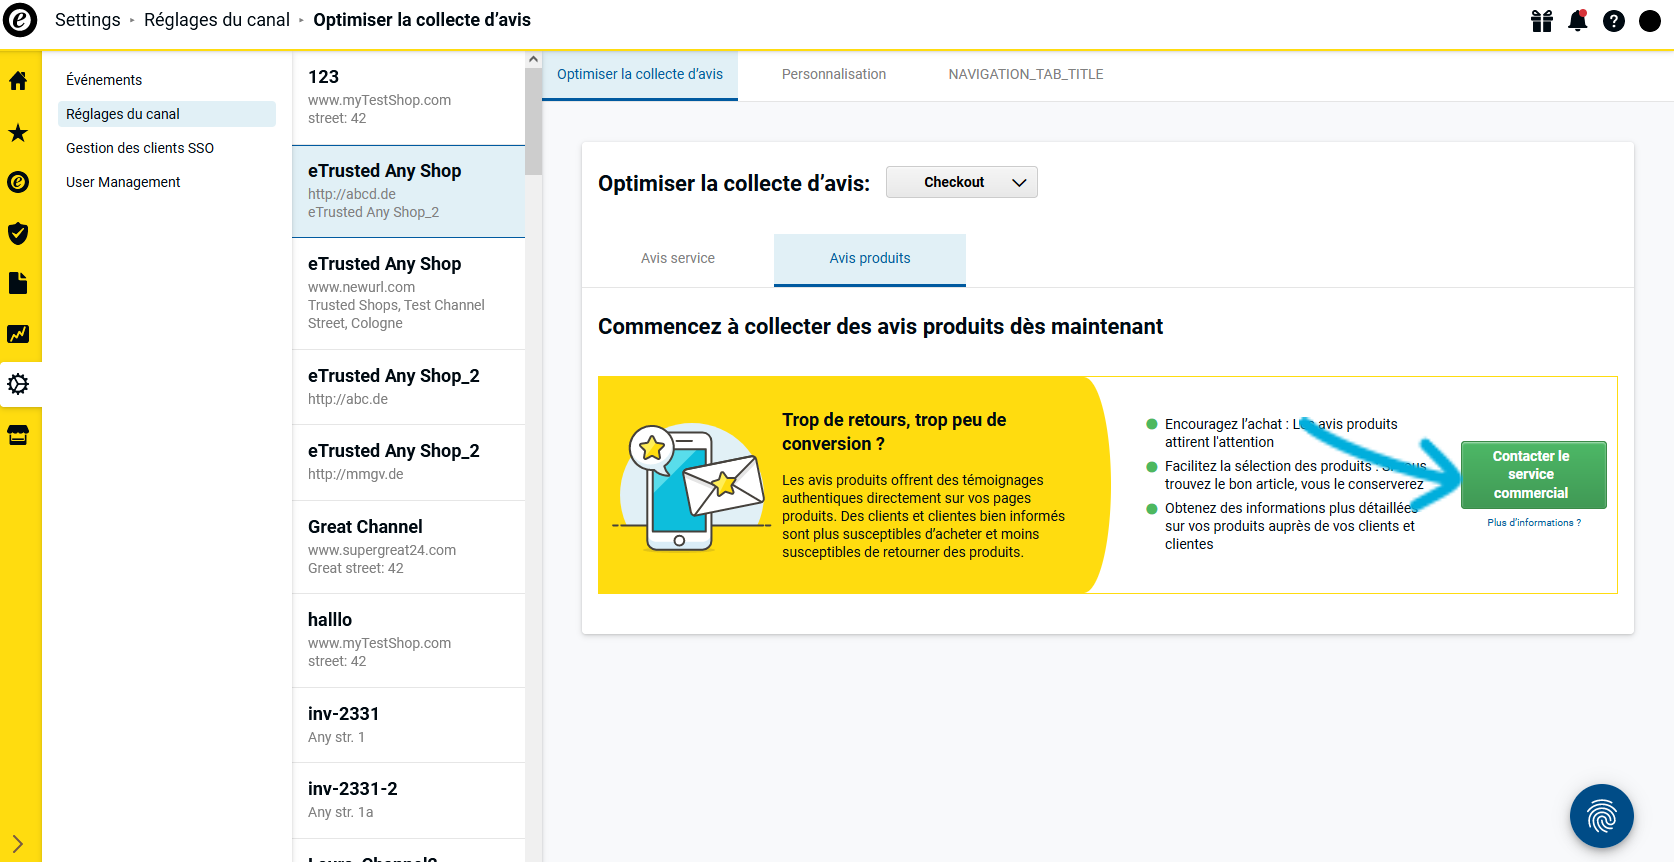The image size is (1674, 862).
Task: Click the star reviews sidebar icon
Action: [18, 132]
